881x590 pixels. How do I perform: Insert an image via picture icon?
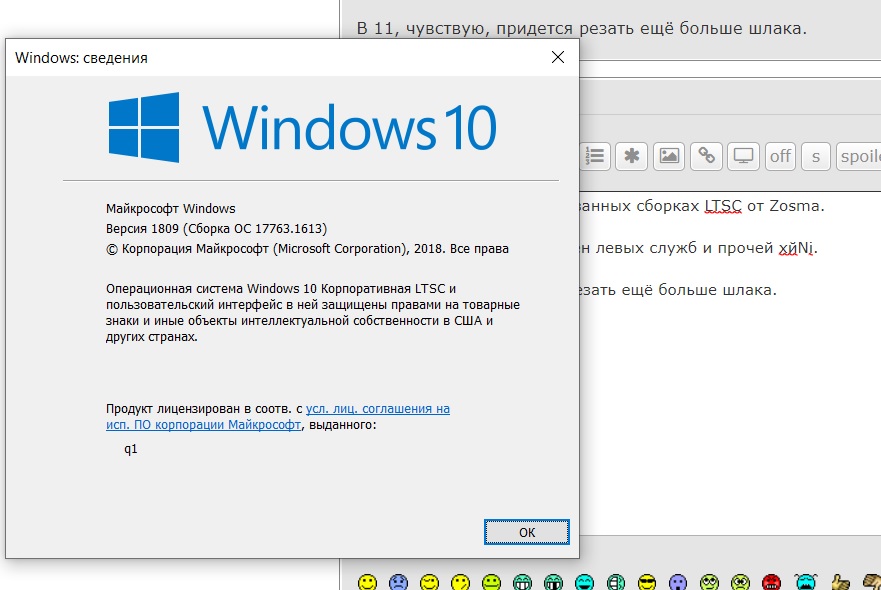(x=669, y=156)
